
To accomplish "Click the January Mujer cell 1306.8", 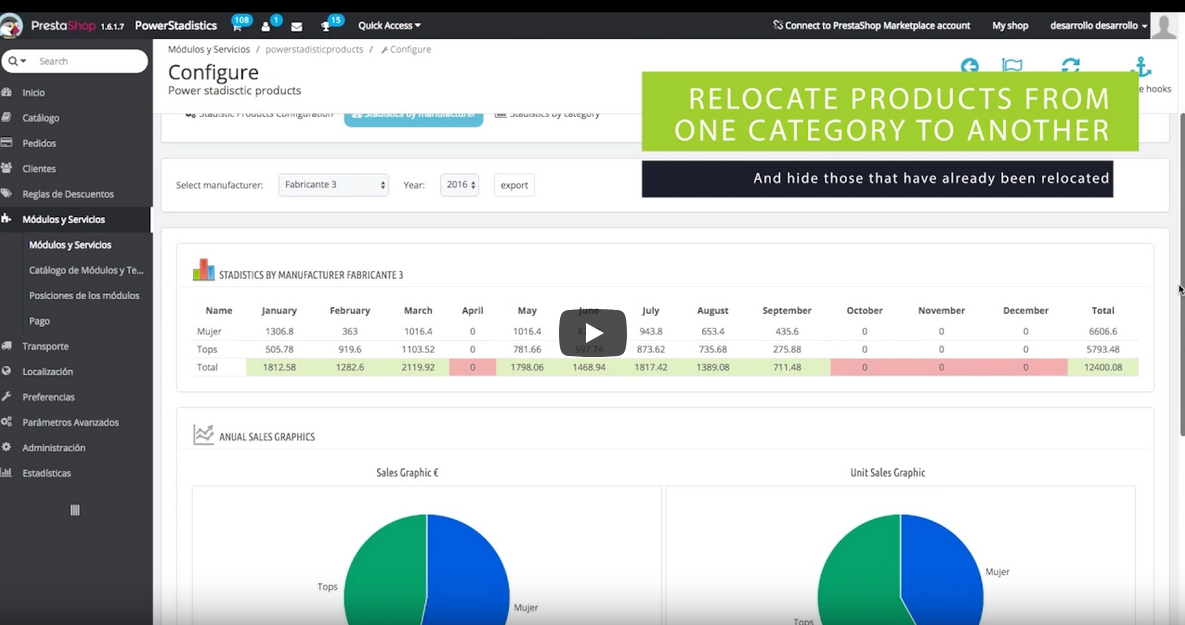I will (x=279, y=331).
